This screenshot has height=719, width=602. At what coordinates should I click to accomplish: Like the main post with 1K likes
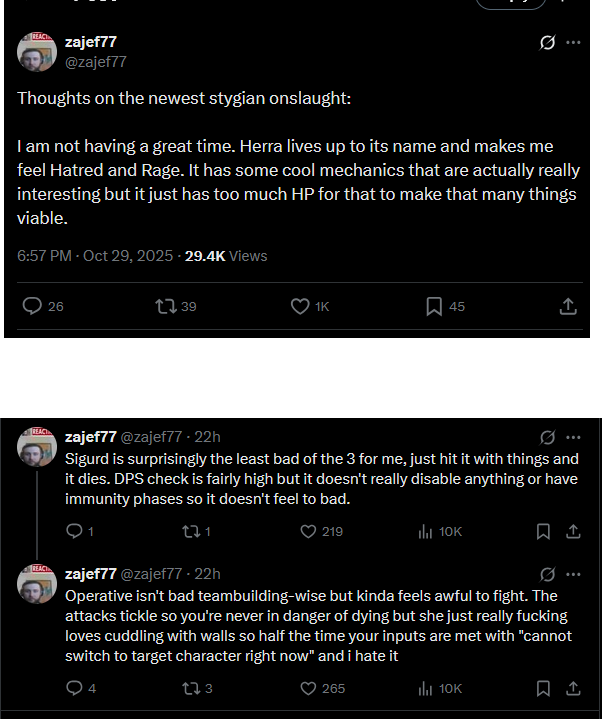point(299,306)
